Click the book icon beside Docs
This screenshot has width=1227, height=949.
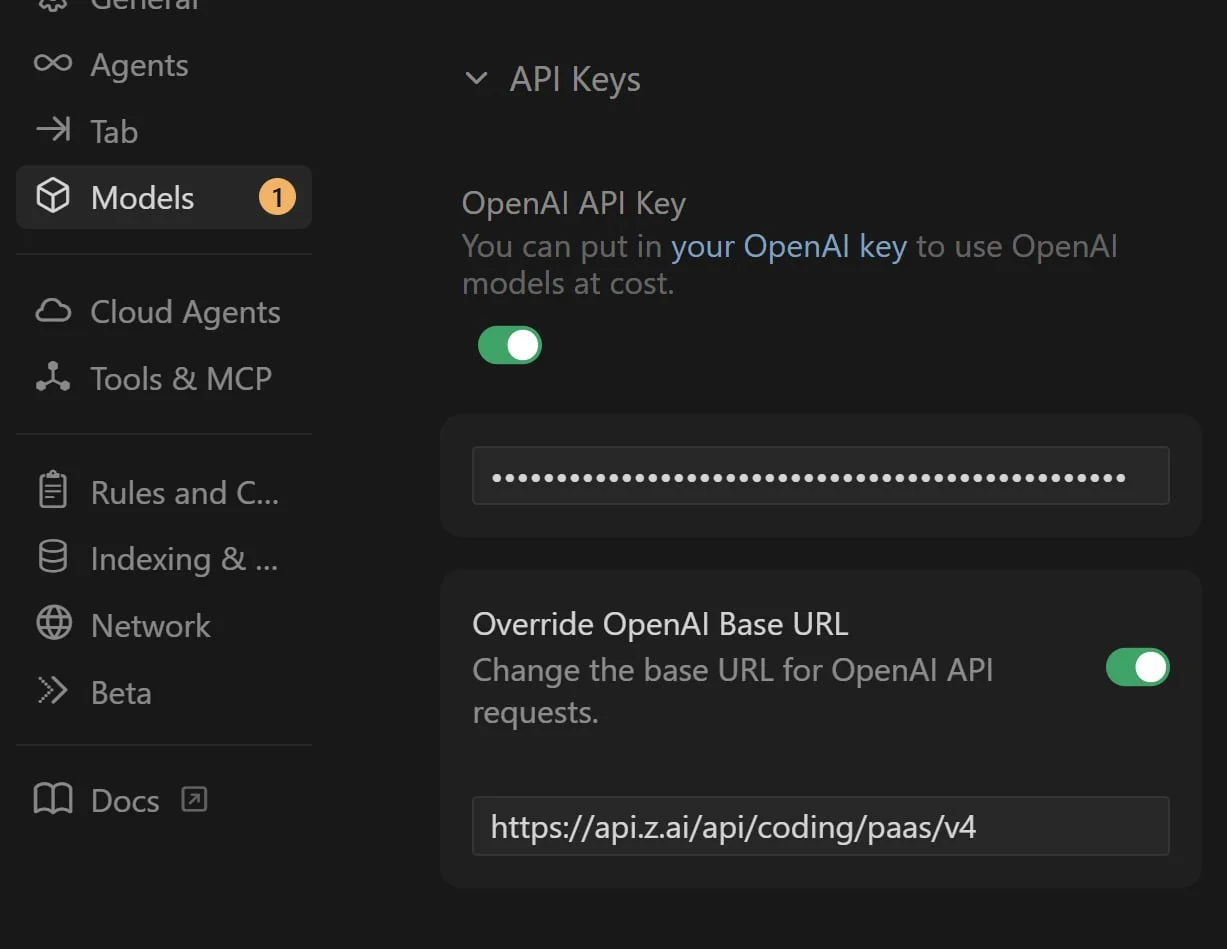point(53,800)
